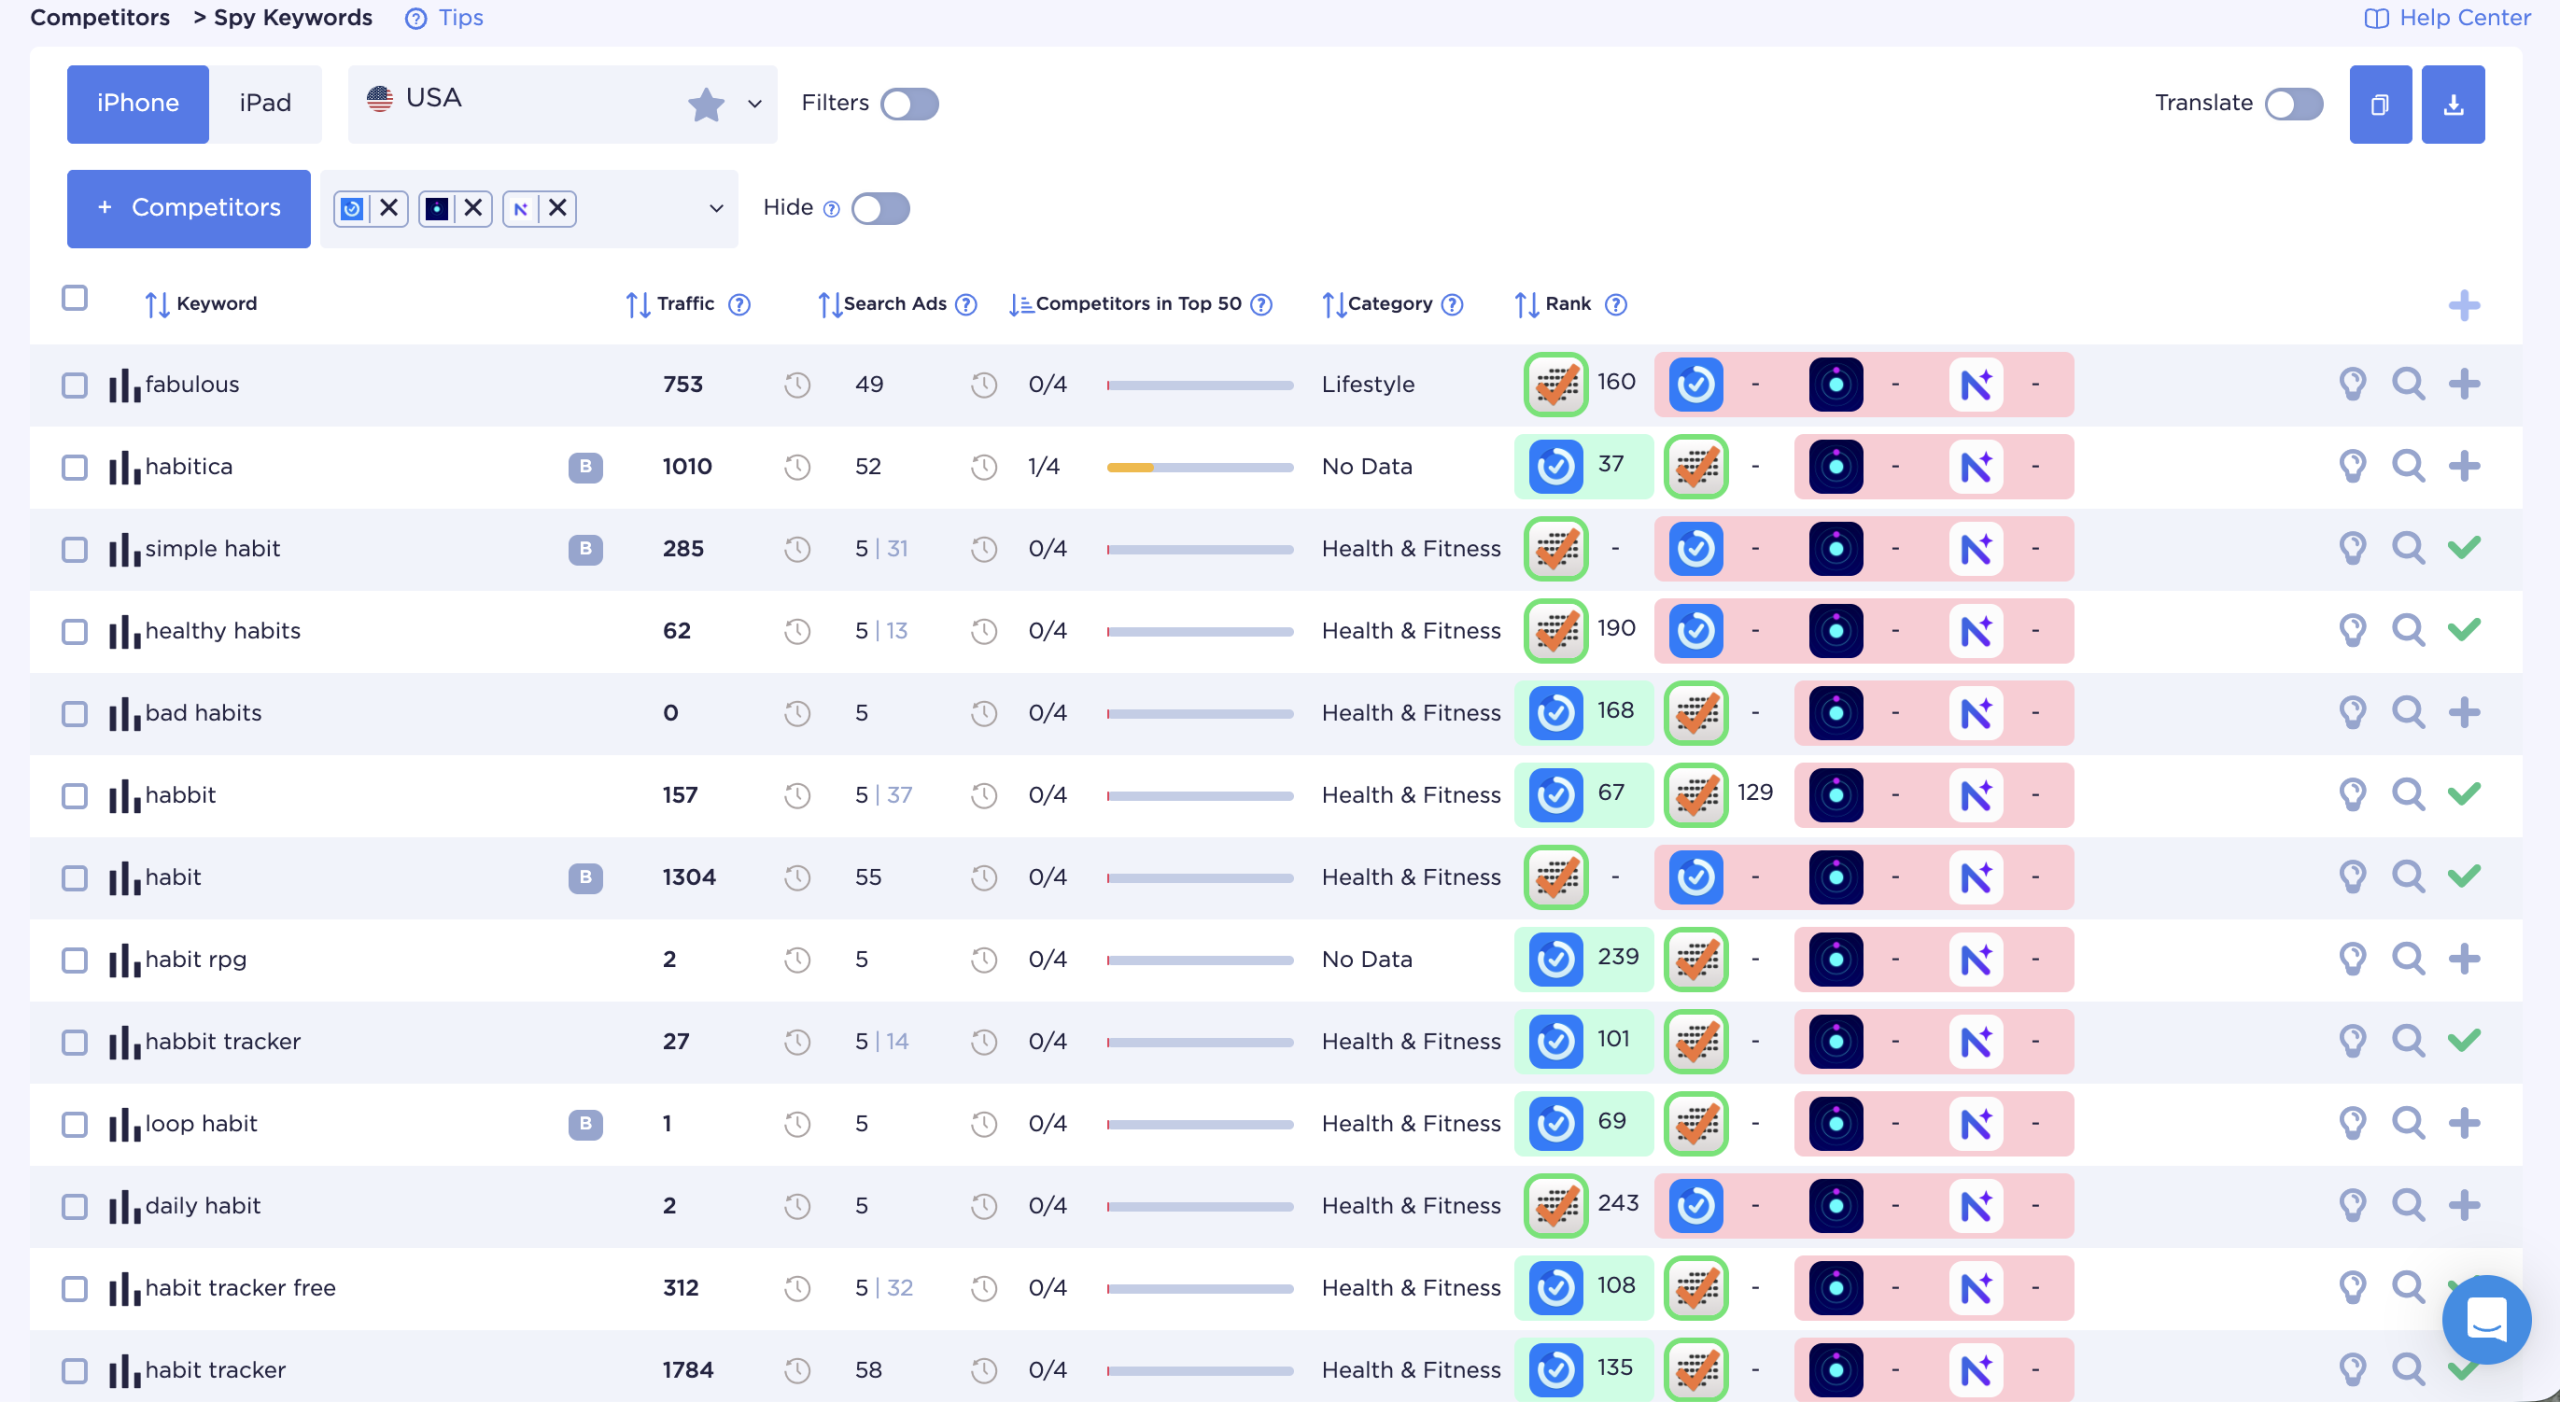Click the copy keywords icon button
Viewport: 2560px width, 1402px height.
pos(2380,104)
